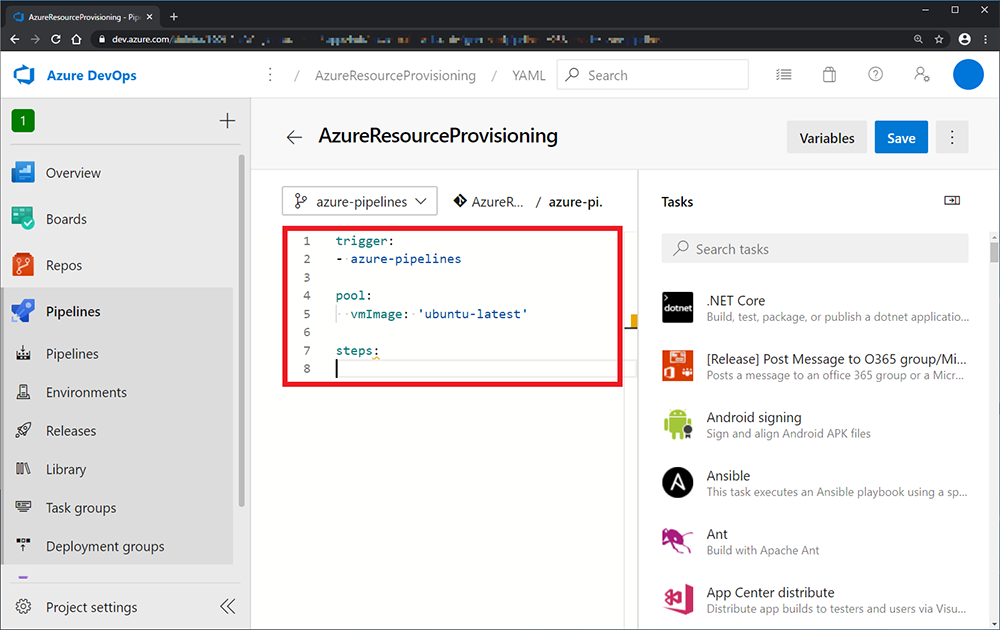Screen dimensions: 1000x630
Task: Reload the browser page
Action: tap(55, 40)
